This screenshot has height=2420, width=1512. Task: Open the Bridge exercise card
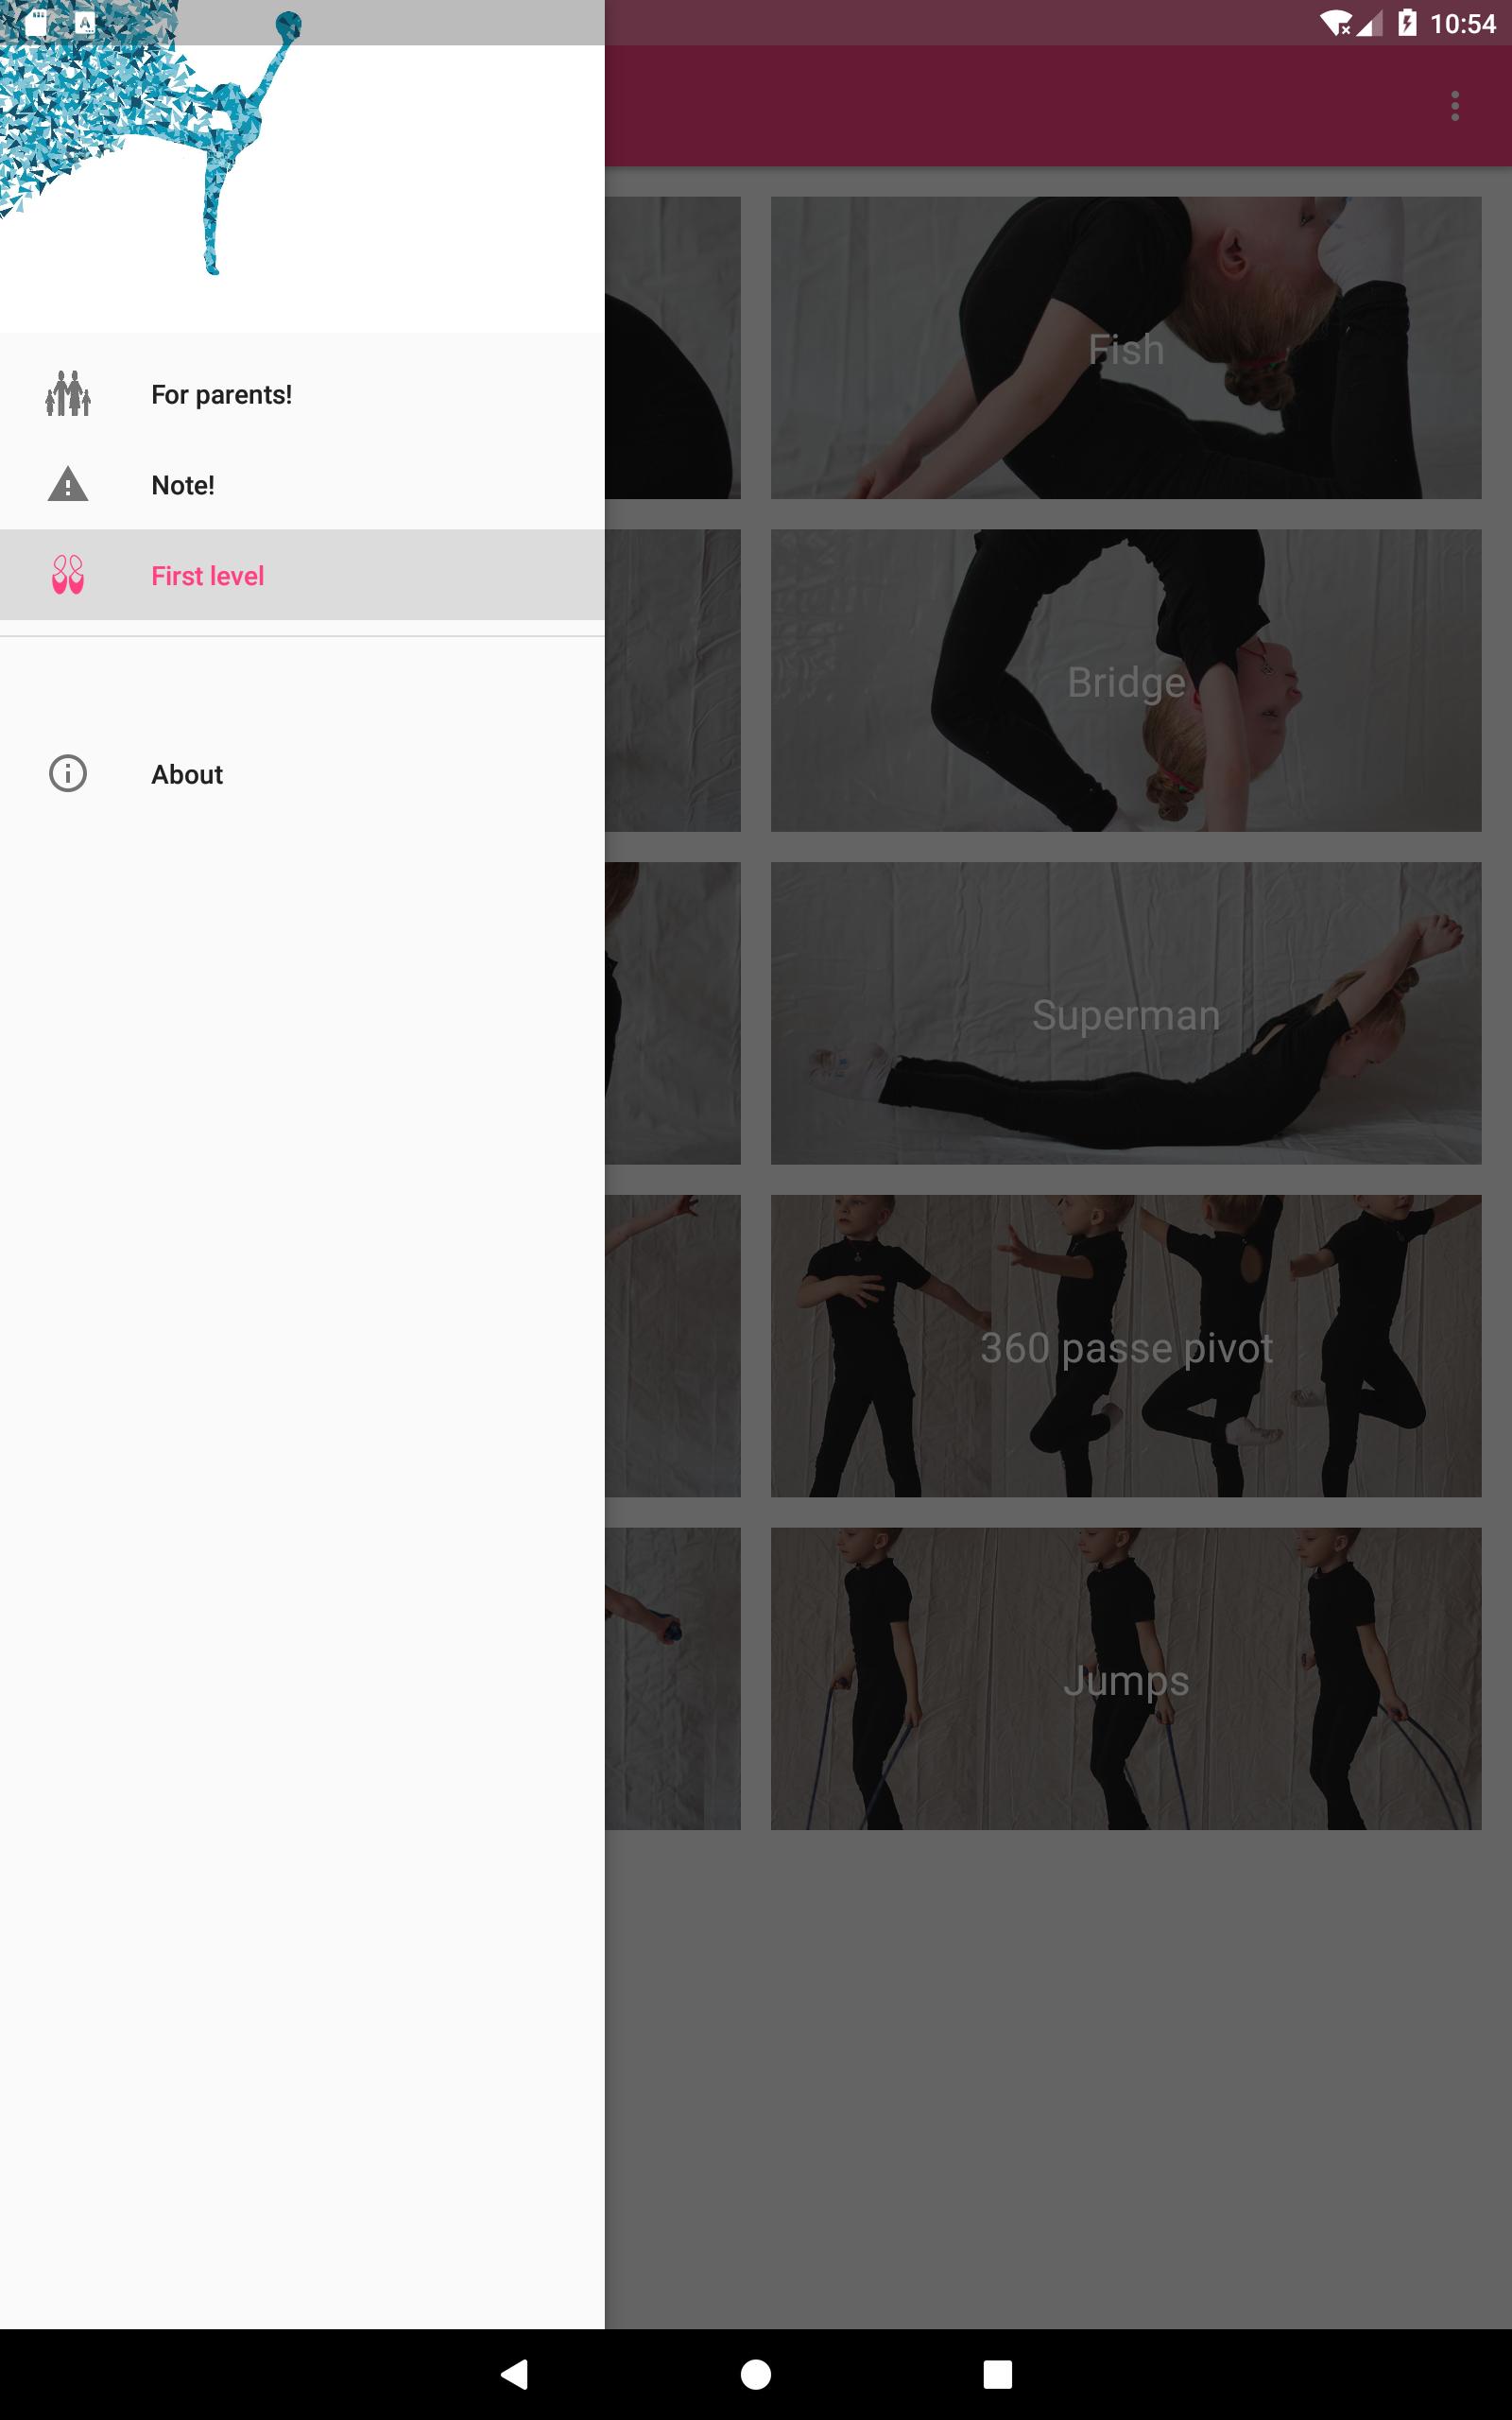point(1126,681)
